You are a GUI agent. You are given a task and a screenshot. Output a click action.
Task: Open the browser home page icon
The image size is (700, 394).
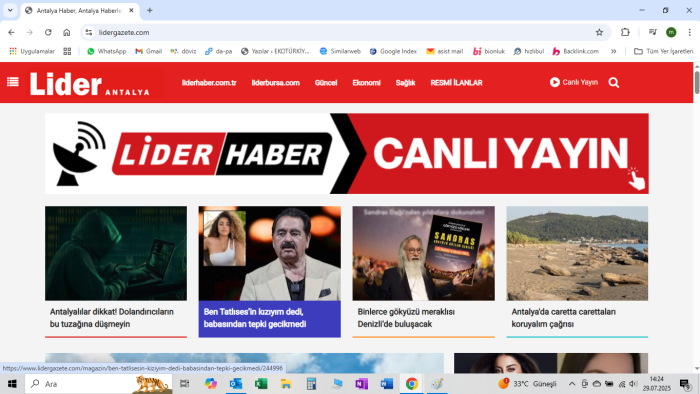click(x=67, y=32)
